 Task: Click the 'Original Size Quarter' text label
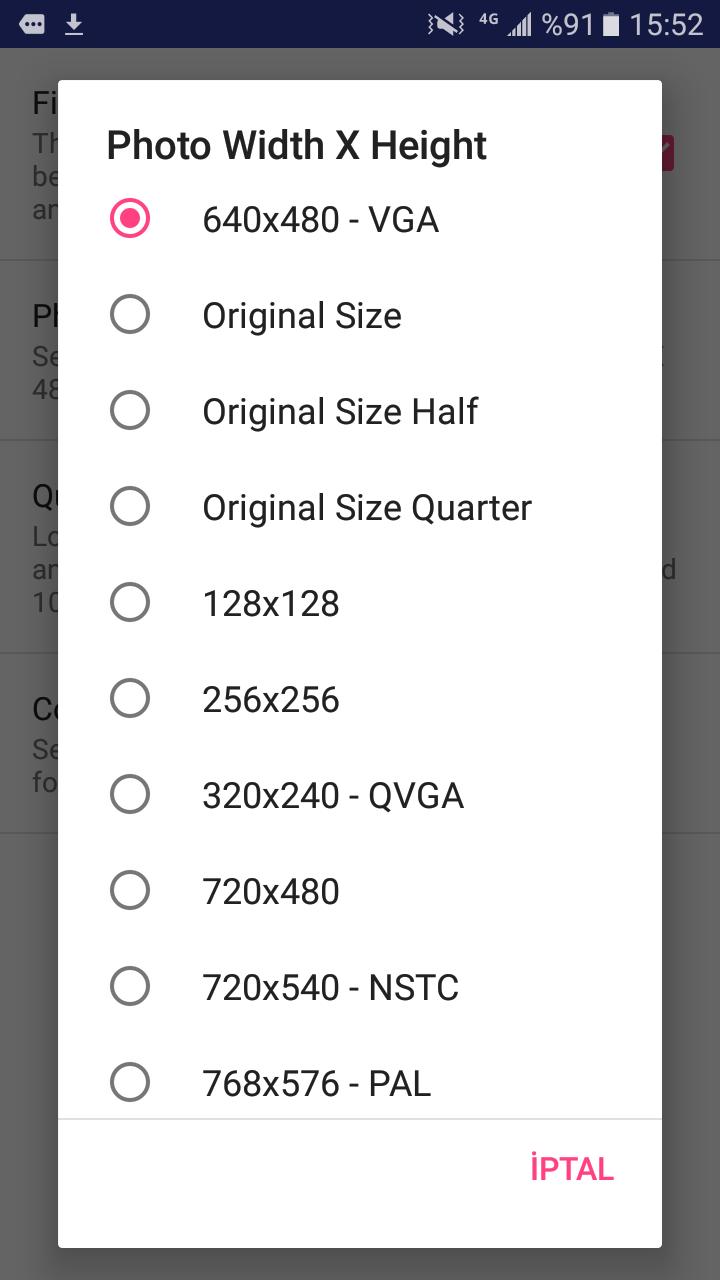(x=367, y=507)
